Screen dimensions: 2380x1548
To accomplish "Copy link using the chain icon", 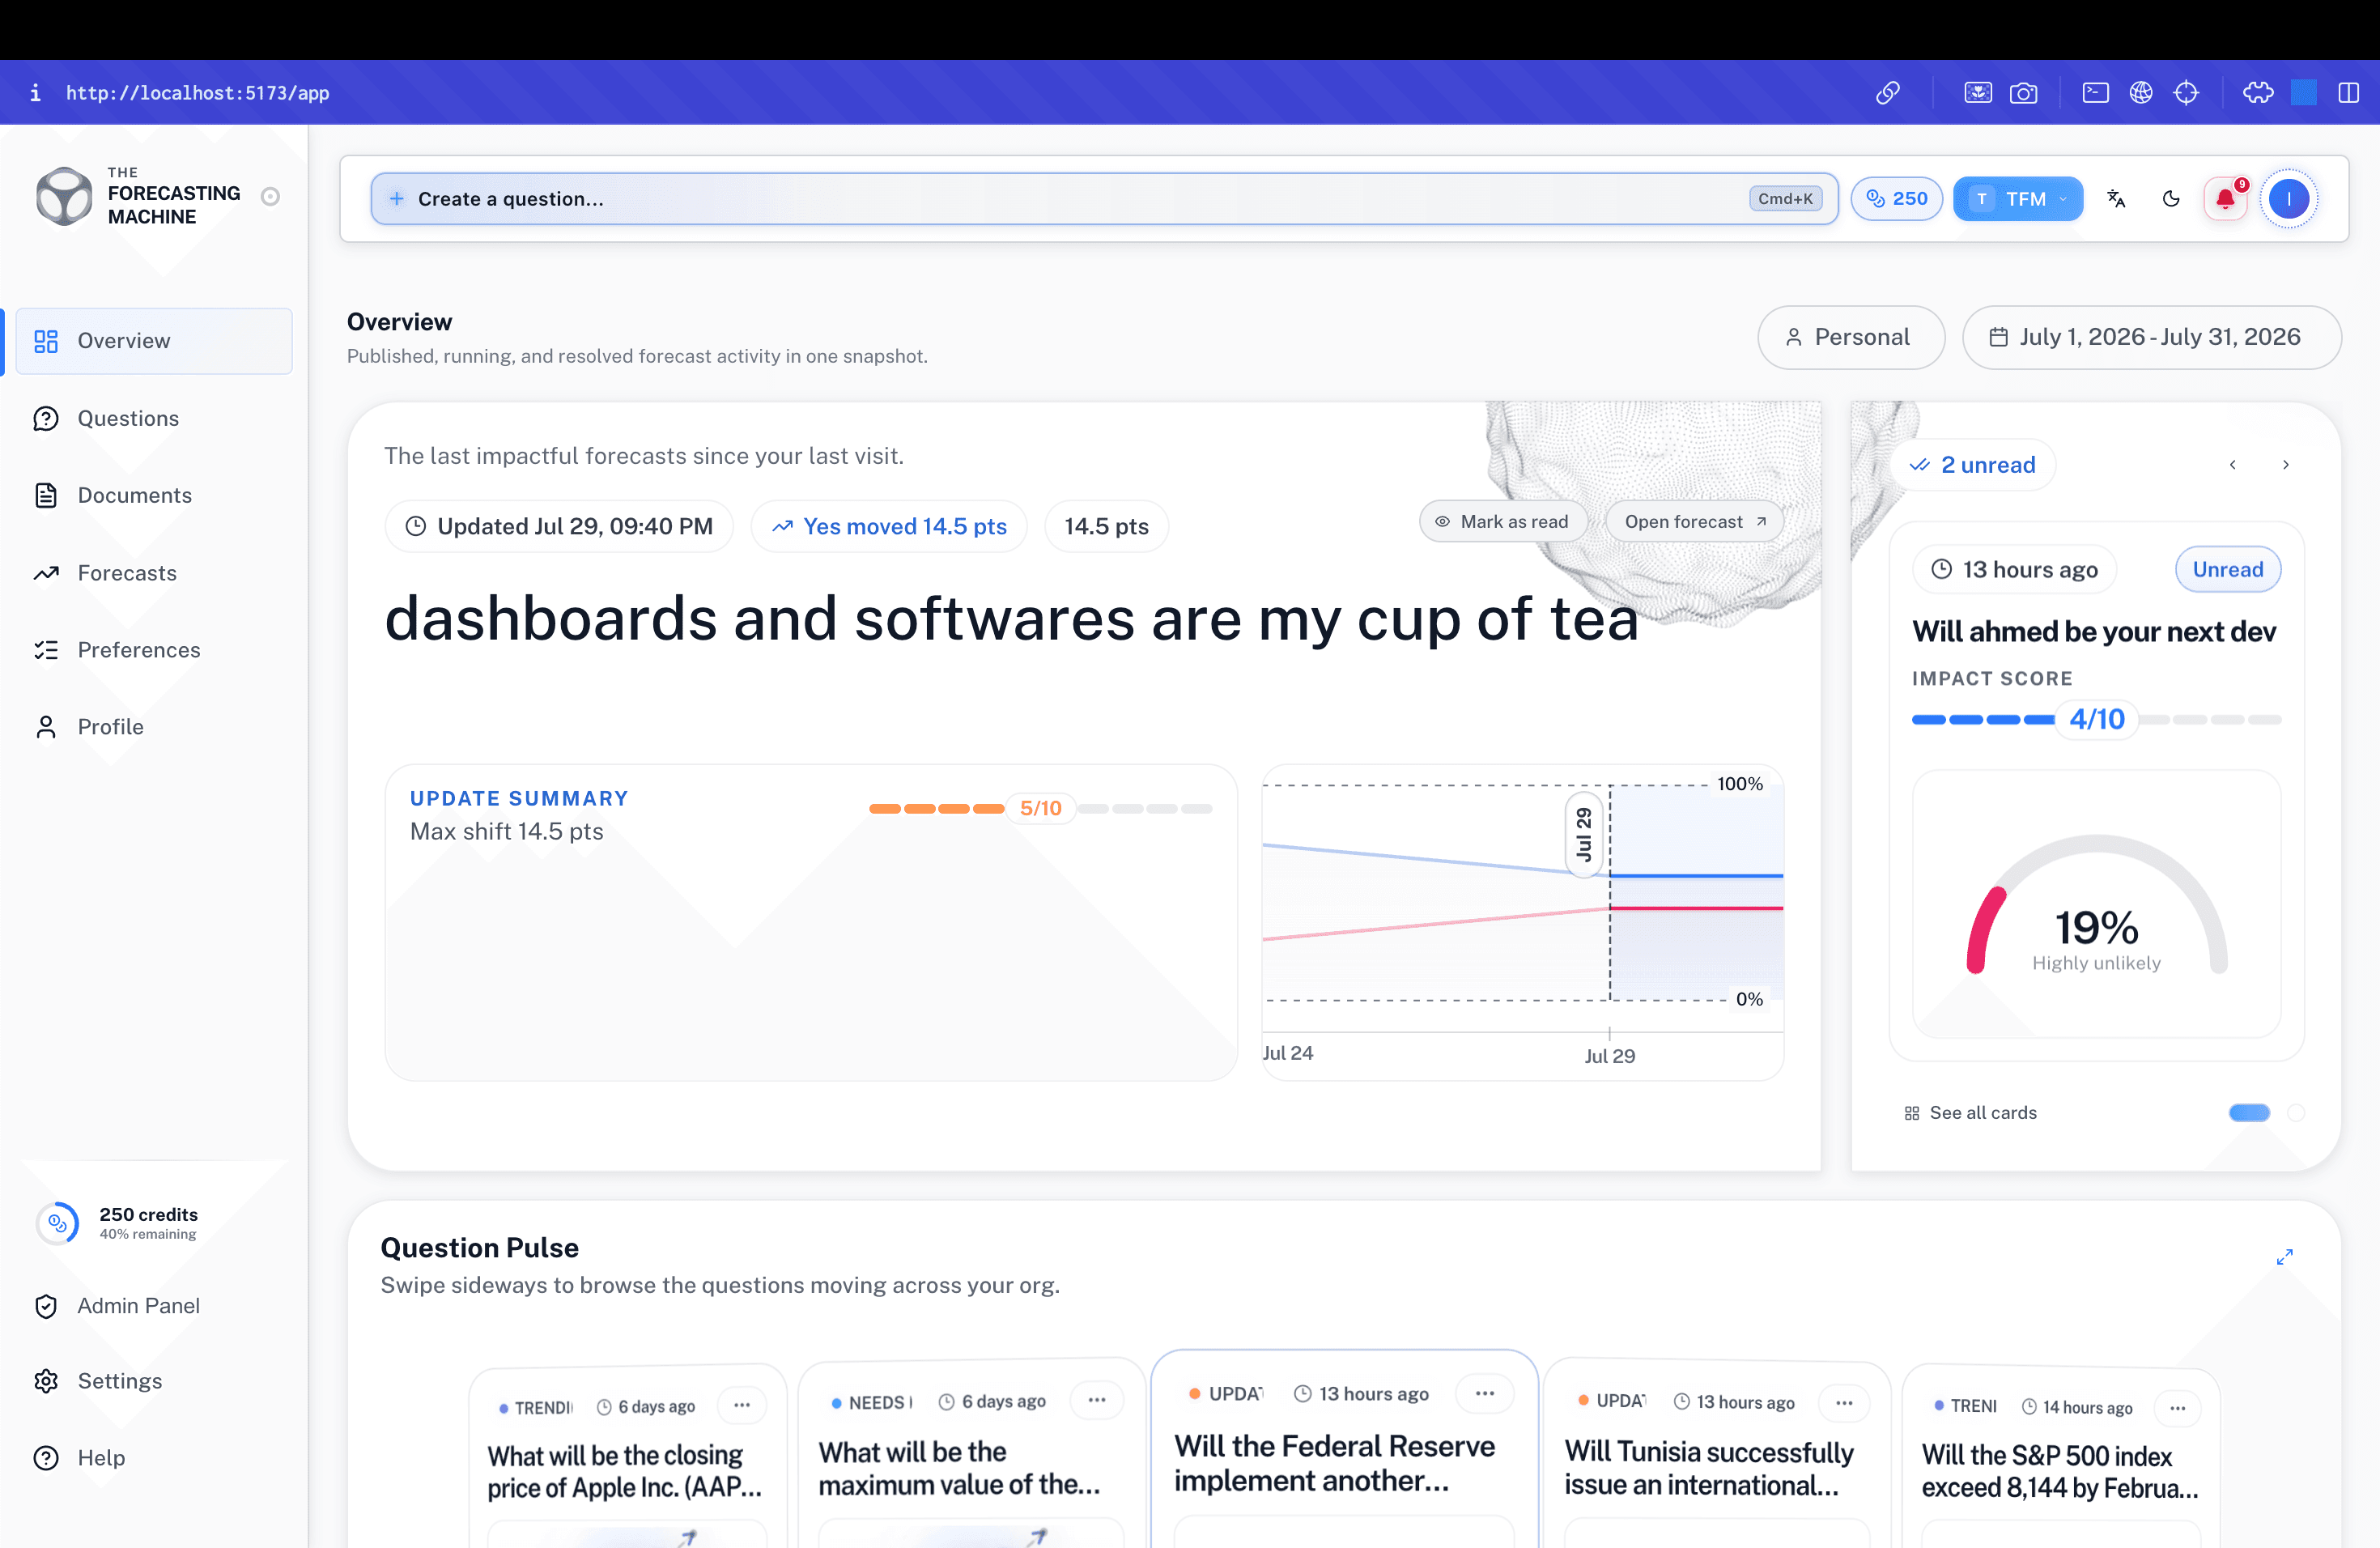I will pos(1887,93).
